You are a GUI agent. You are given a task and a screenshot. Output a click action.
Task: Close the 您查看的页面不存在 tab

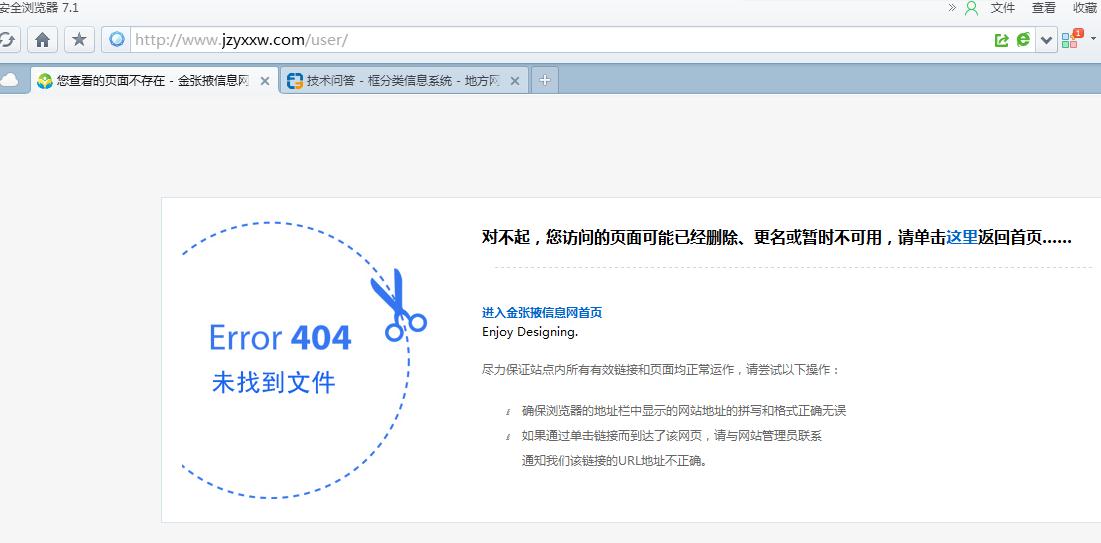(x=265, y=81)
